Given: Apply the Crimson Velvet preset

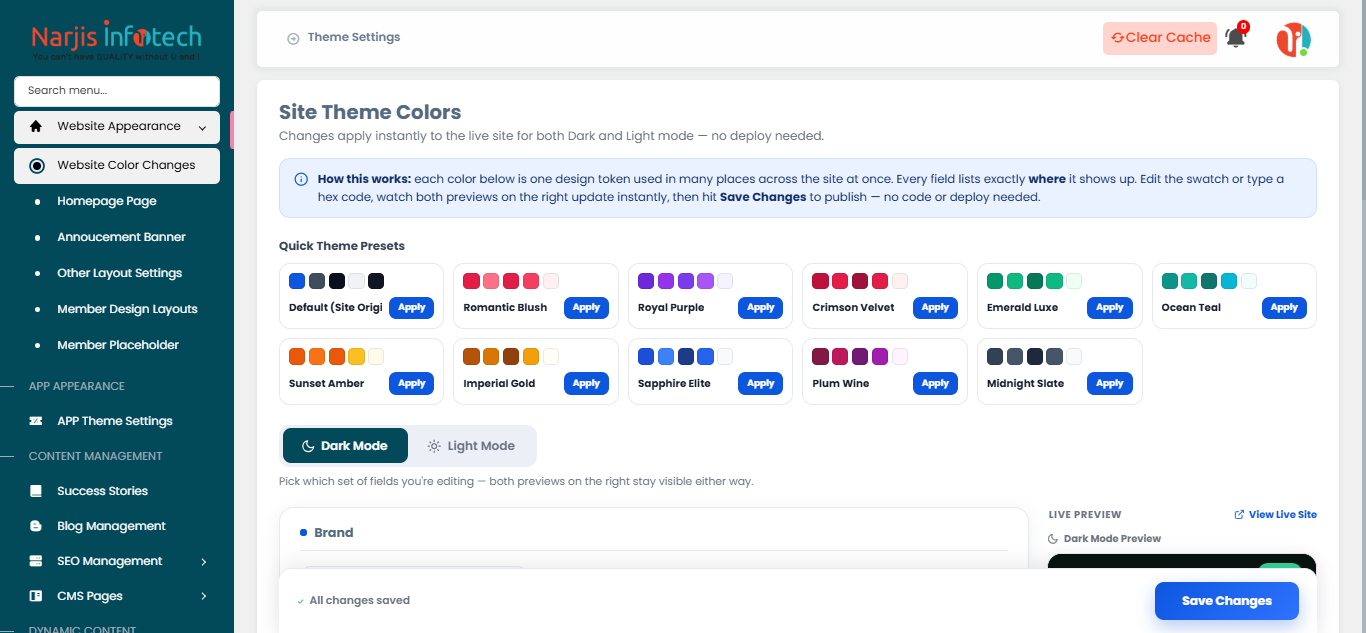Looking at the screenshot, I should point(935,308).
